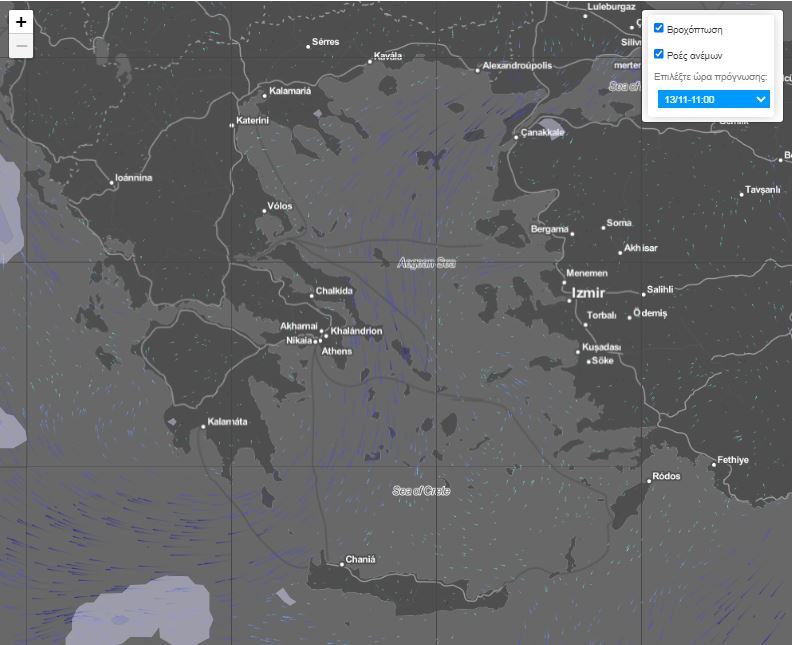The image size is (793, 645).
Task: Zoom in on the map
Action: 21,22
